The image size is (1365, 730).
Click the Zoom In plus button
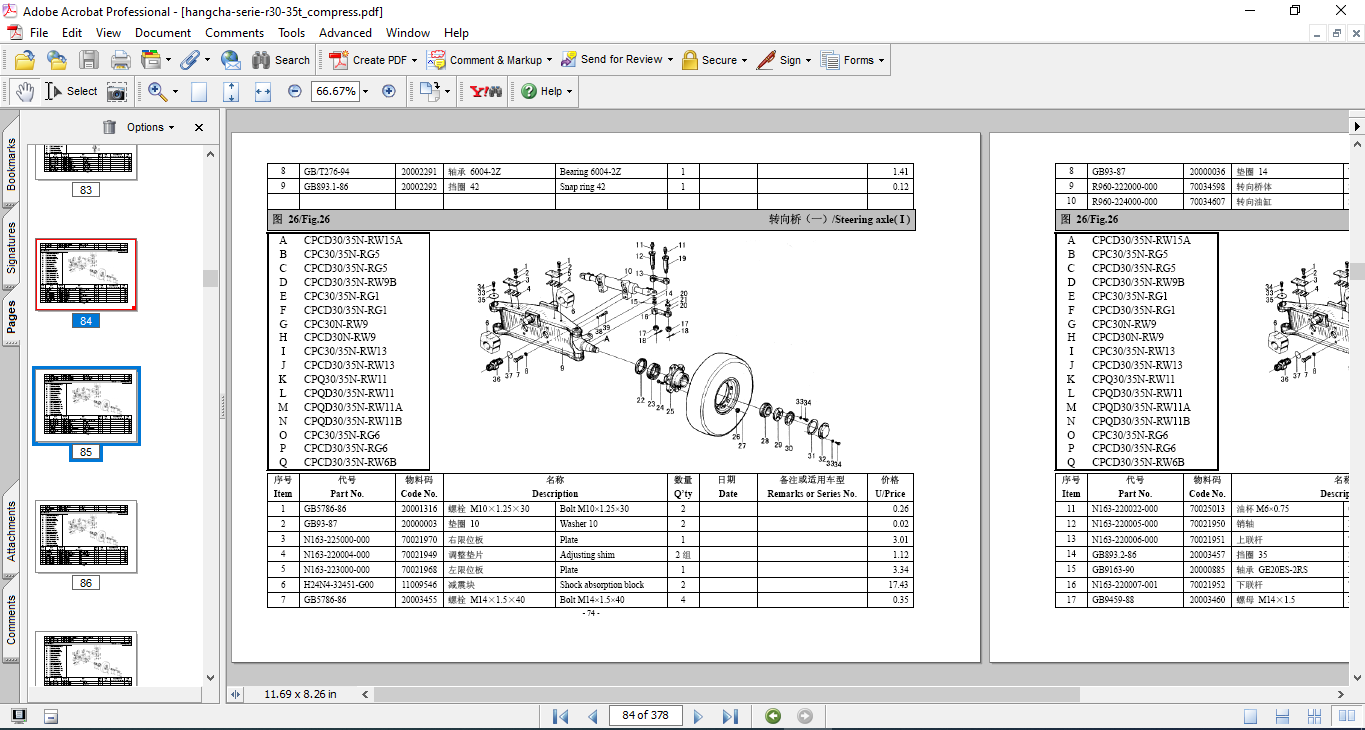pos(389,91)
